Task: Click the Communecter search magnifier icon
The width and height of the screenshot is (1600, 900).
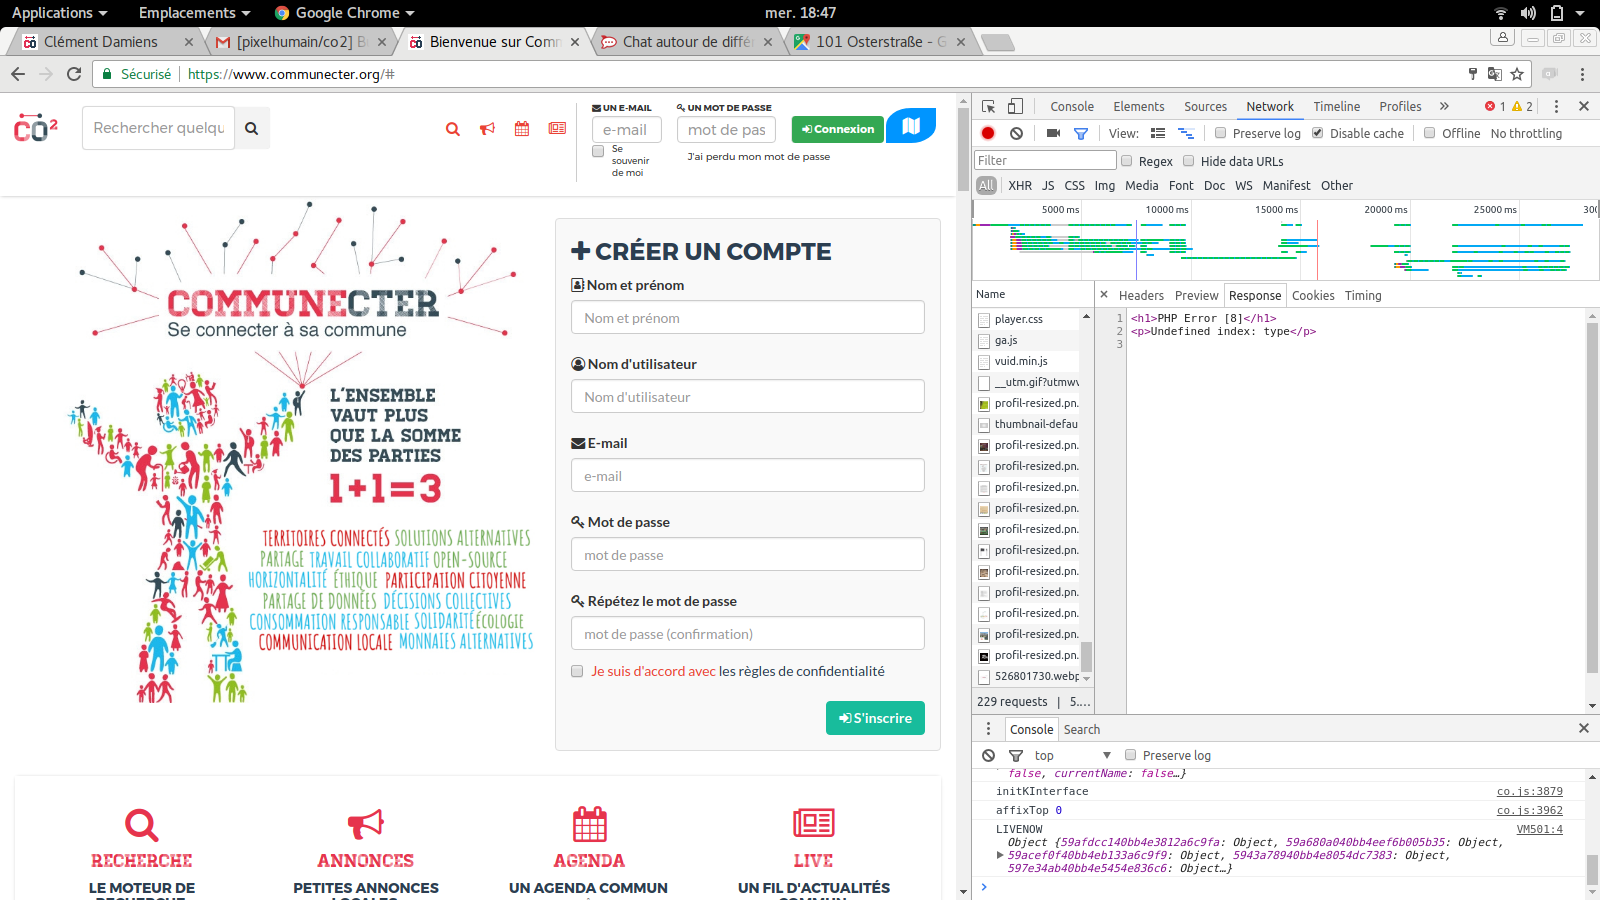Action: pyautogui.click(x=453, y=129)
